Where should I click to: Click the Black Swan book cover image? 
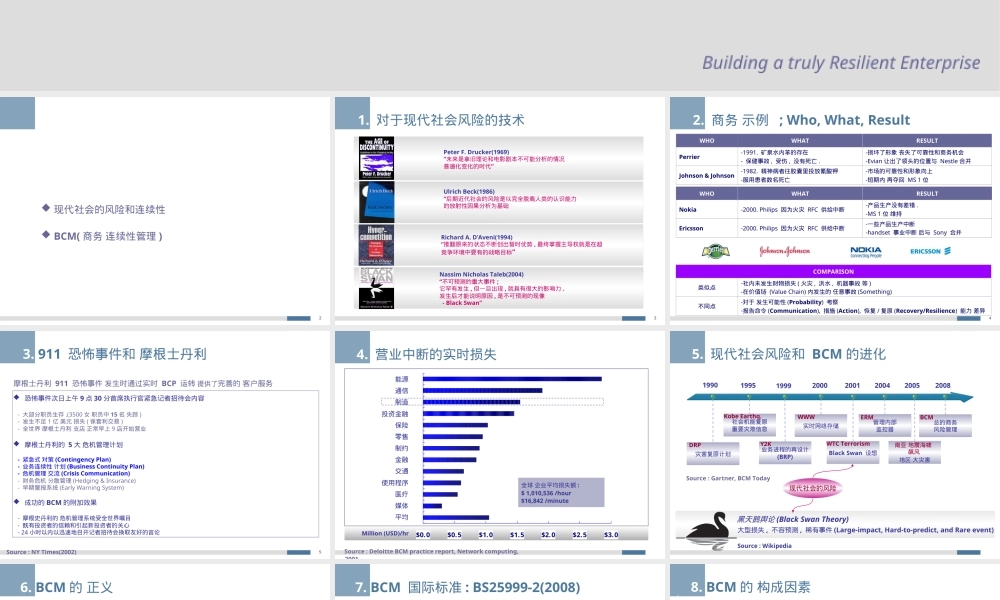coord(376,288)
